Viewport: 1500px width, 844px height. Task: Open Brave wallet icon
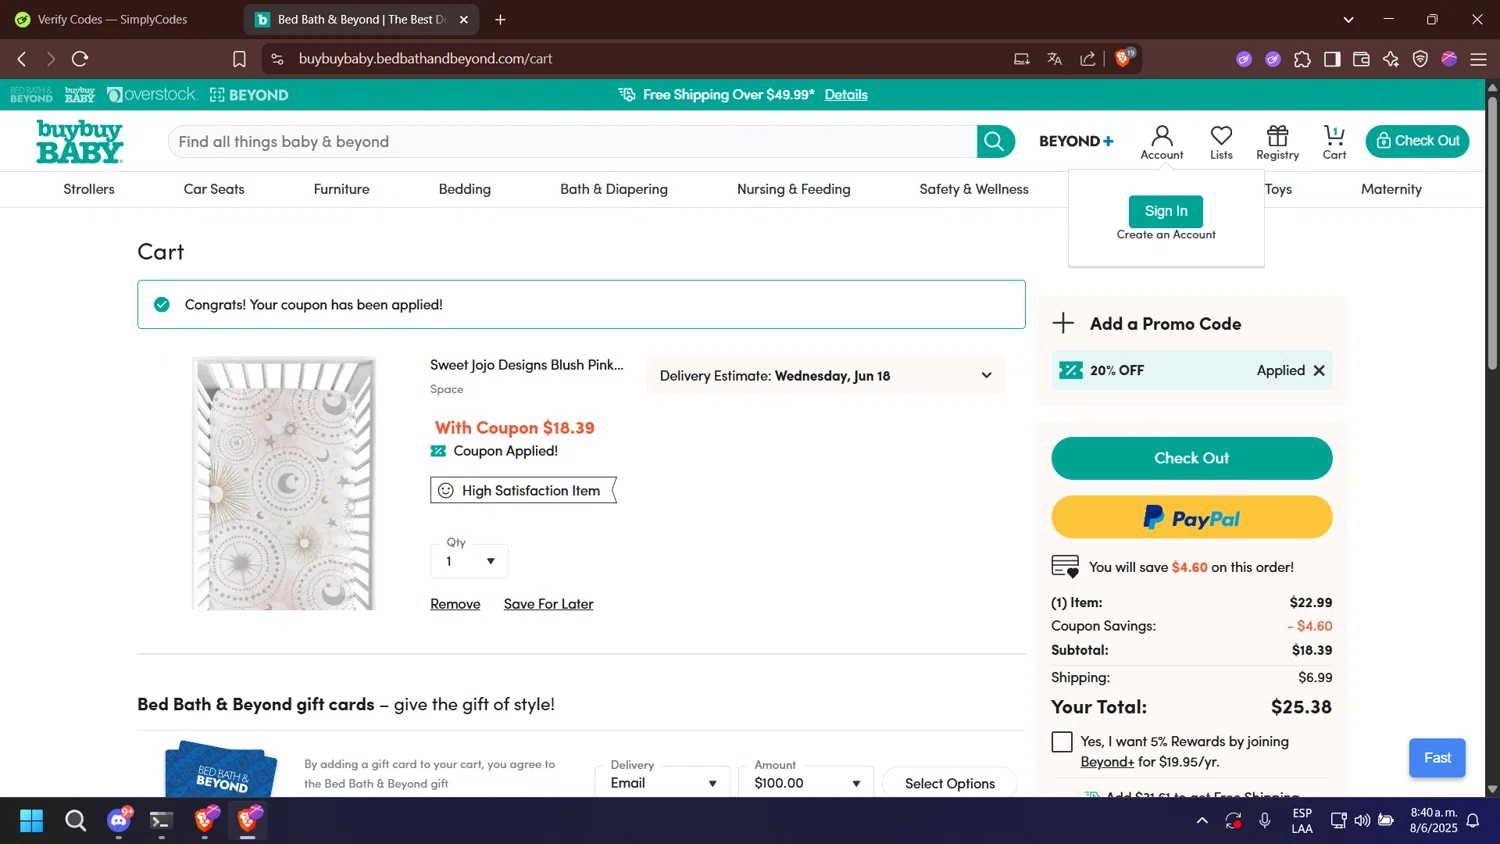[x=1361, y=59]
